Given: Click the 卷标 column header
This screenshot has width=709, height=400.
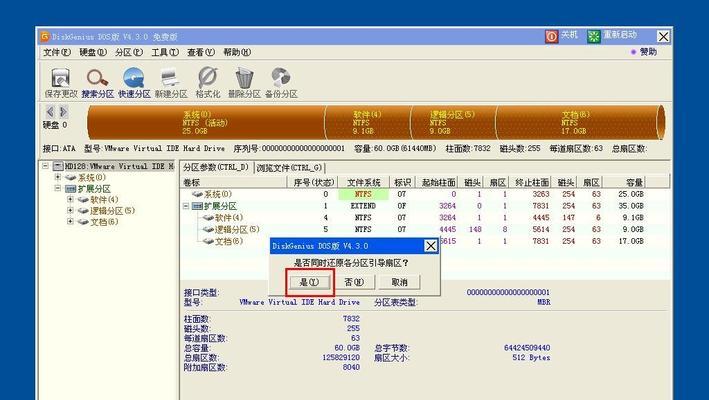Looking at the screenshot, I should click(234, 182).
